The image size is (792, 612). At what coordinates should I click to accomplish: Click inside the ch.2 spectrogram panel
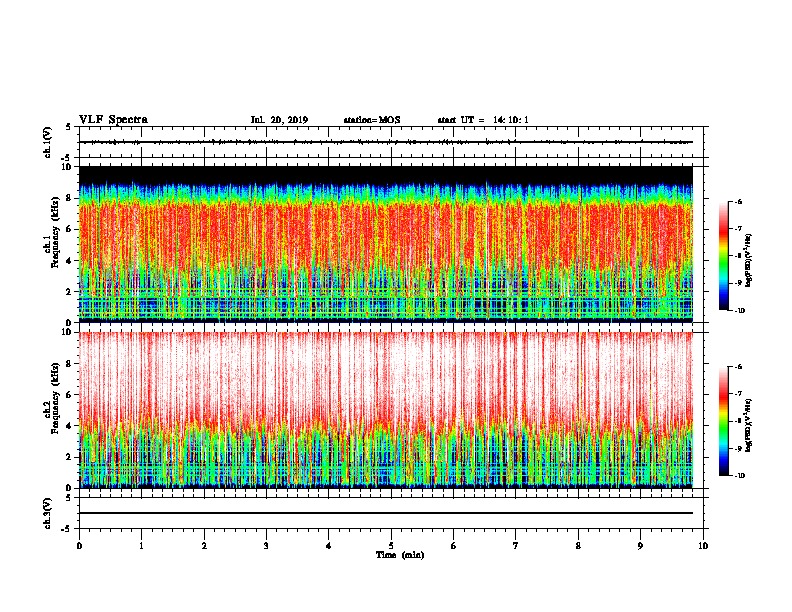click(x=386, y=410)
